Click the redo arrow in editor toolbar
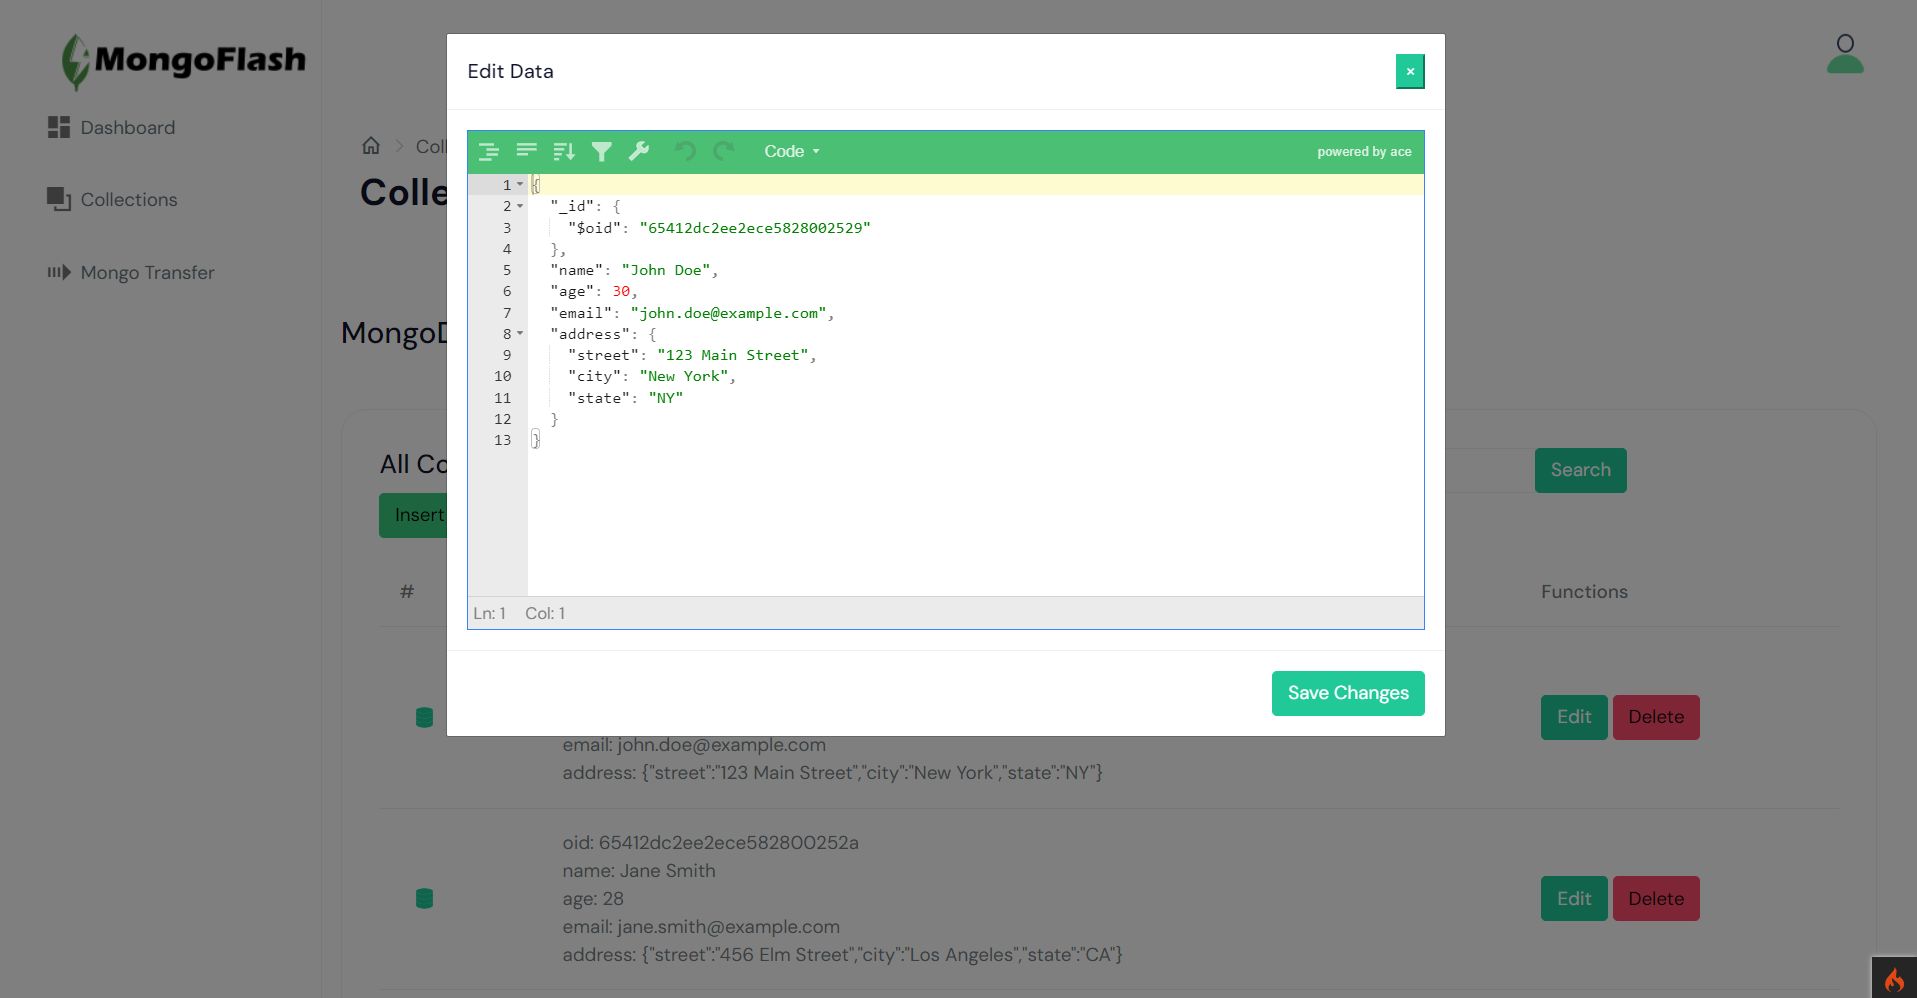This screenshot has width=1917, height=998. coord(723,152)
